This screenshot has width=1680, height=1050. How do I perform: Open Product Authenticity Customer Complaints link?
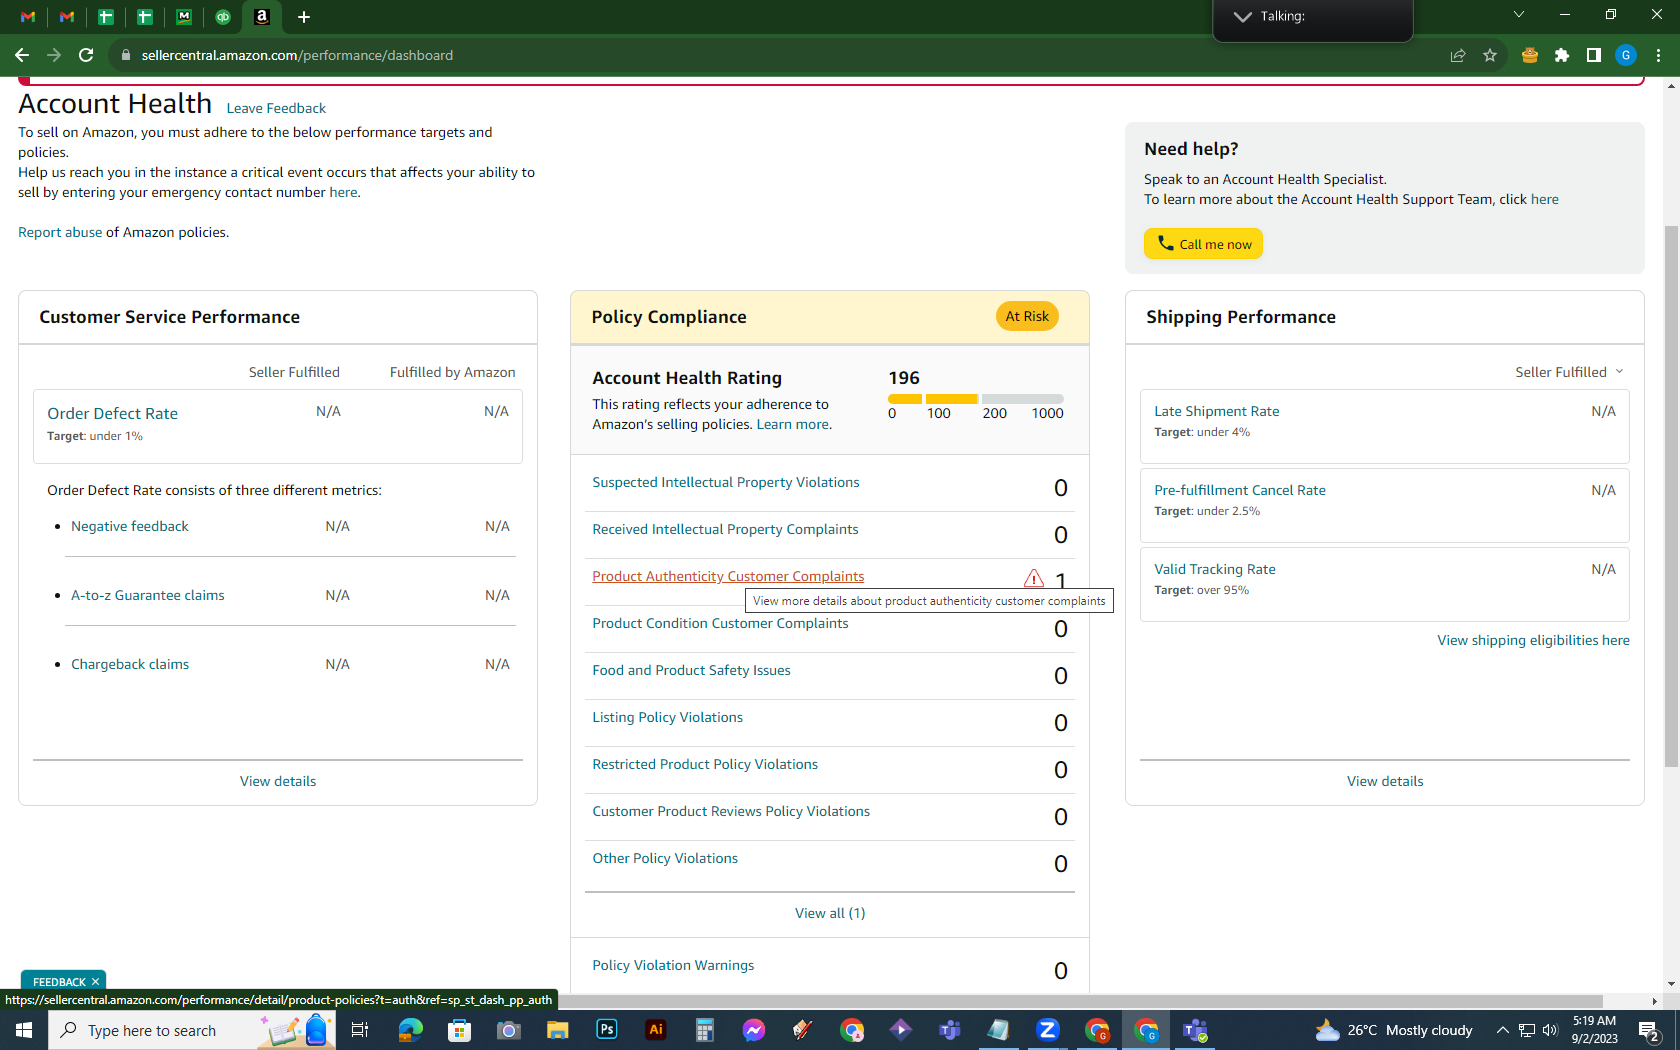point(728,576)
